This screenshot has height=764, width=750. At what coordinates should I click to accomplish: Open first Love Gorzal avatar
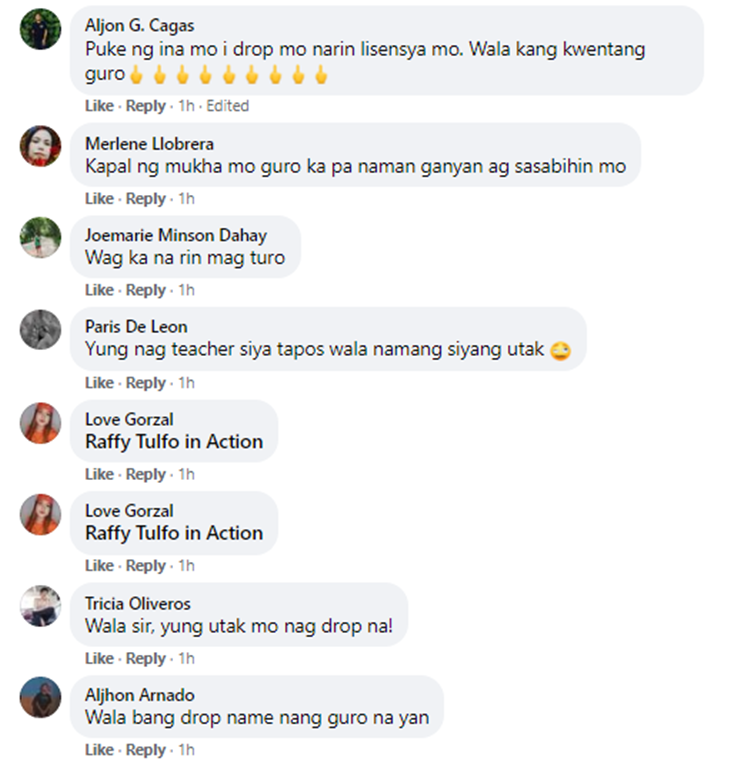[40, 422]
